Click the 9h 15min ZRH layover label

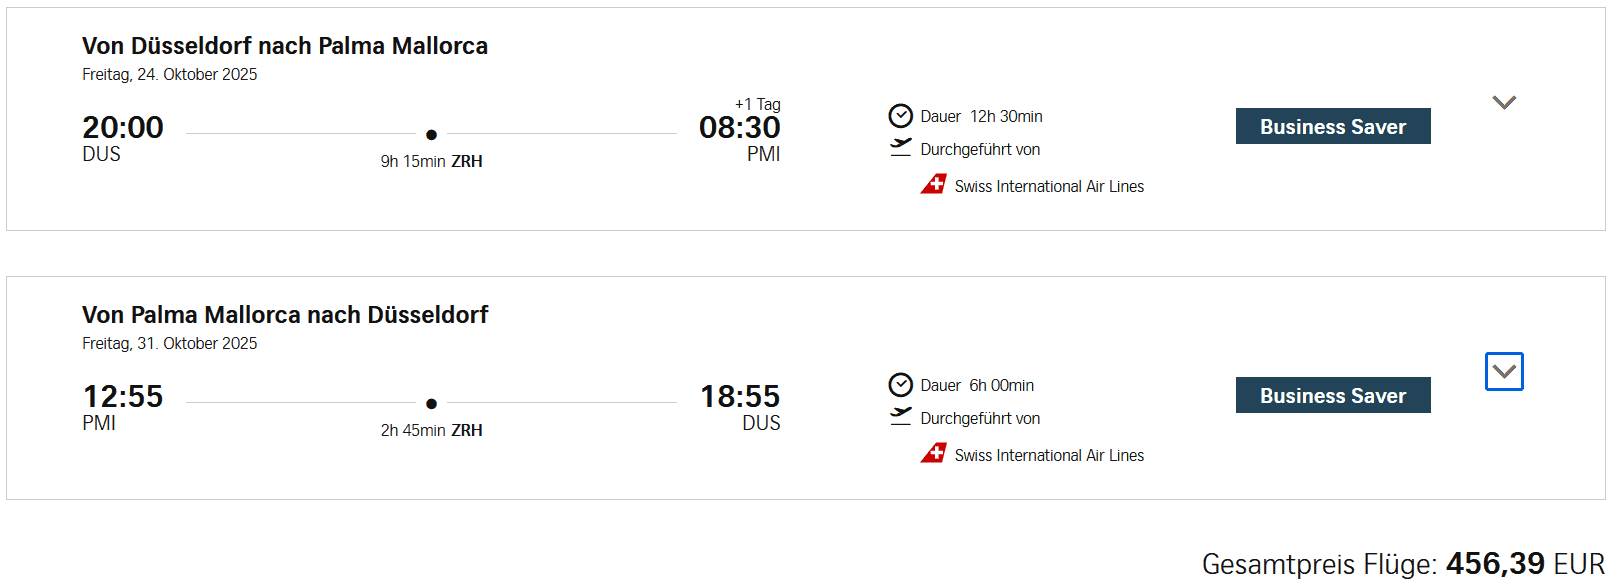(431, 162)
